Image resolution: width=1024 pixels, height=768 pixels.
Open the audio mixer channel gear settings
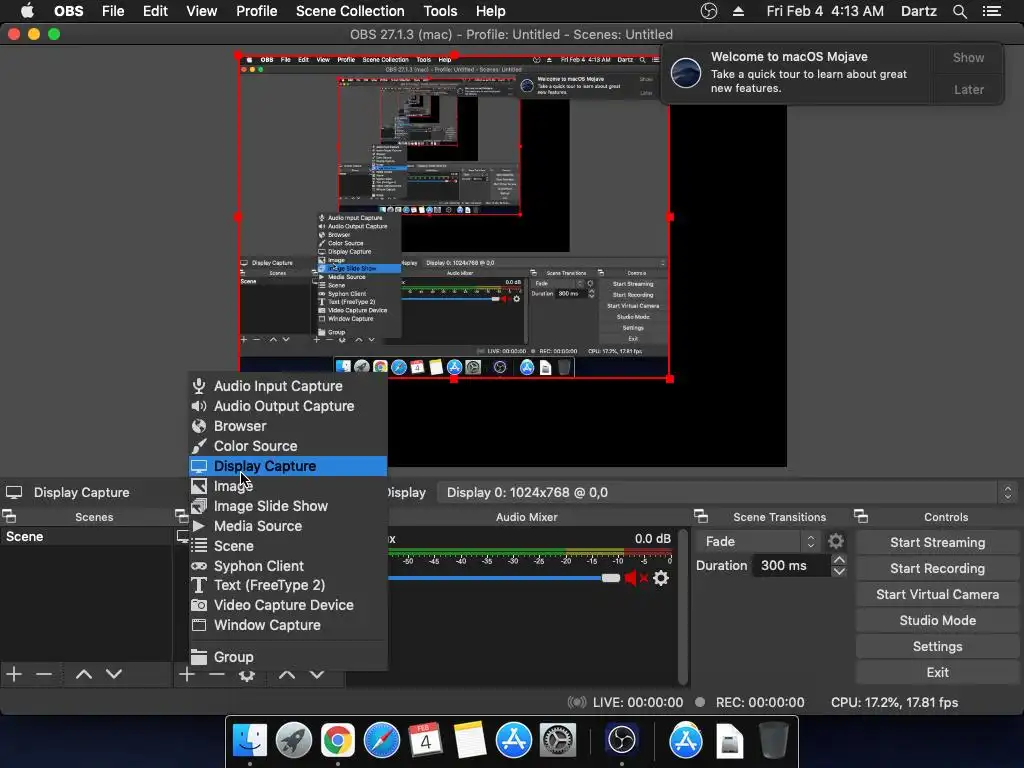[661, 578]
